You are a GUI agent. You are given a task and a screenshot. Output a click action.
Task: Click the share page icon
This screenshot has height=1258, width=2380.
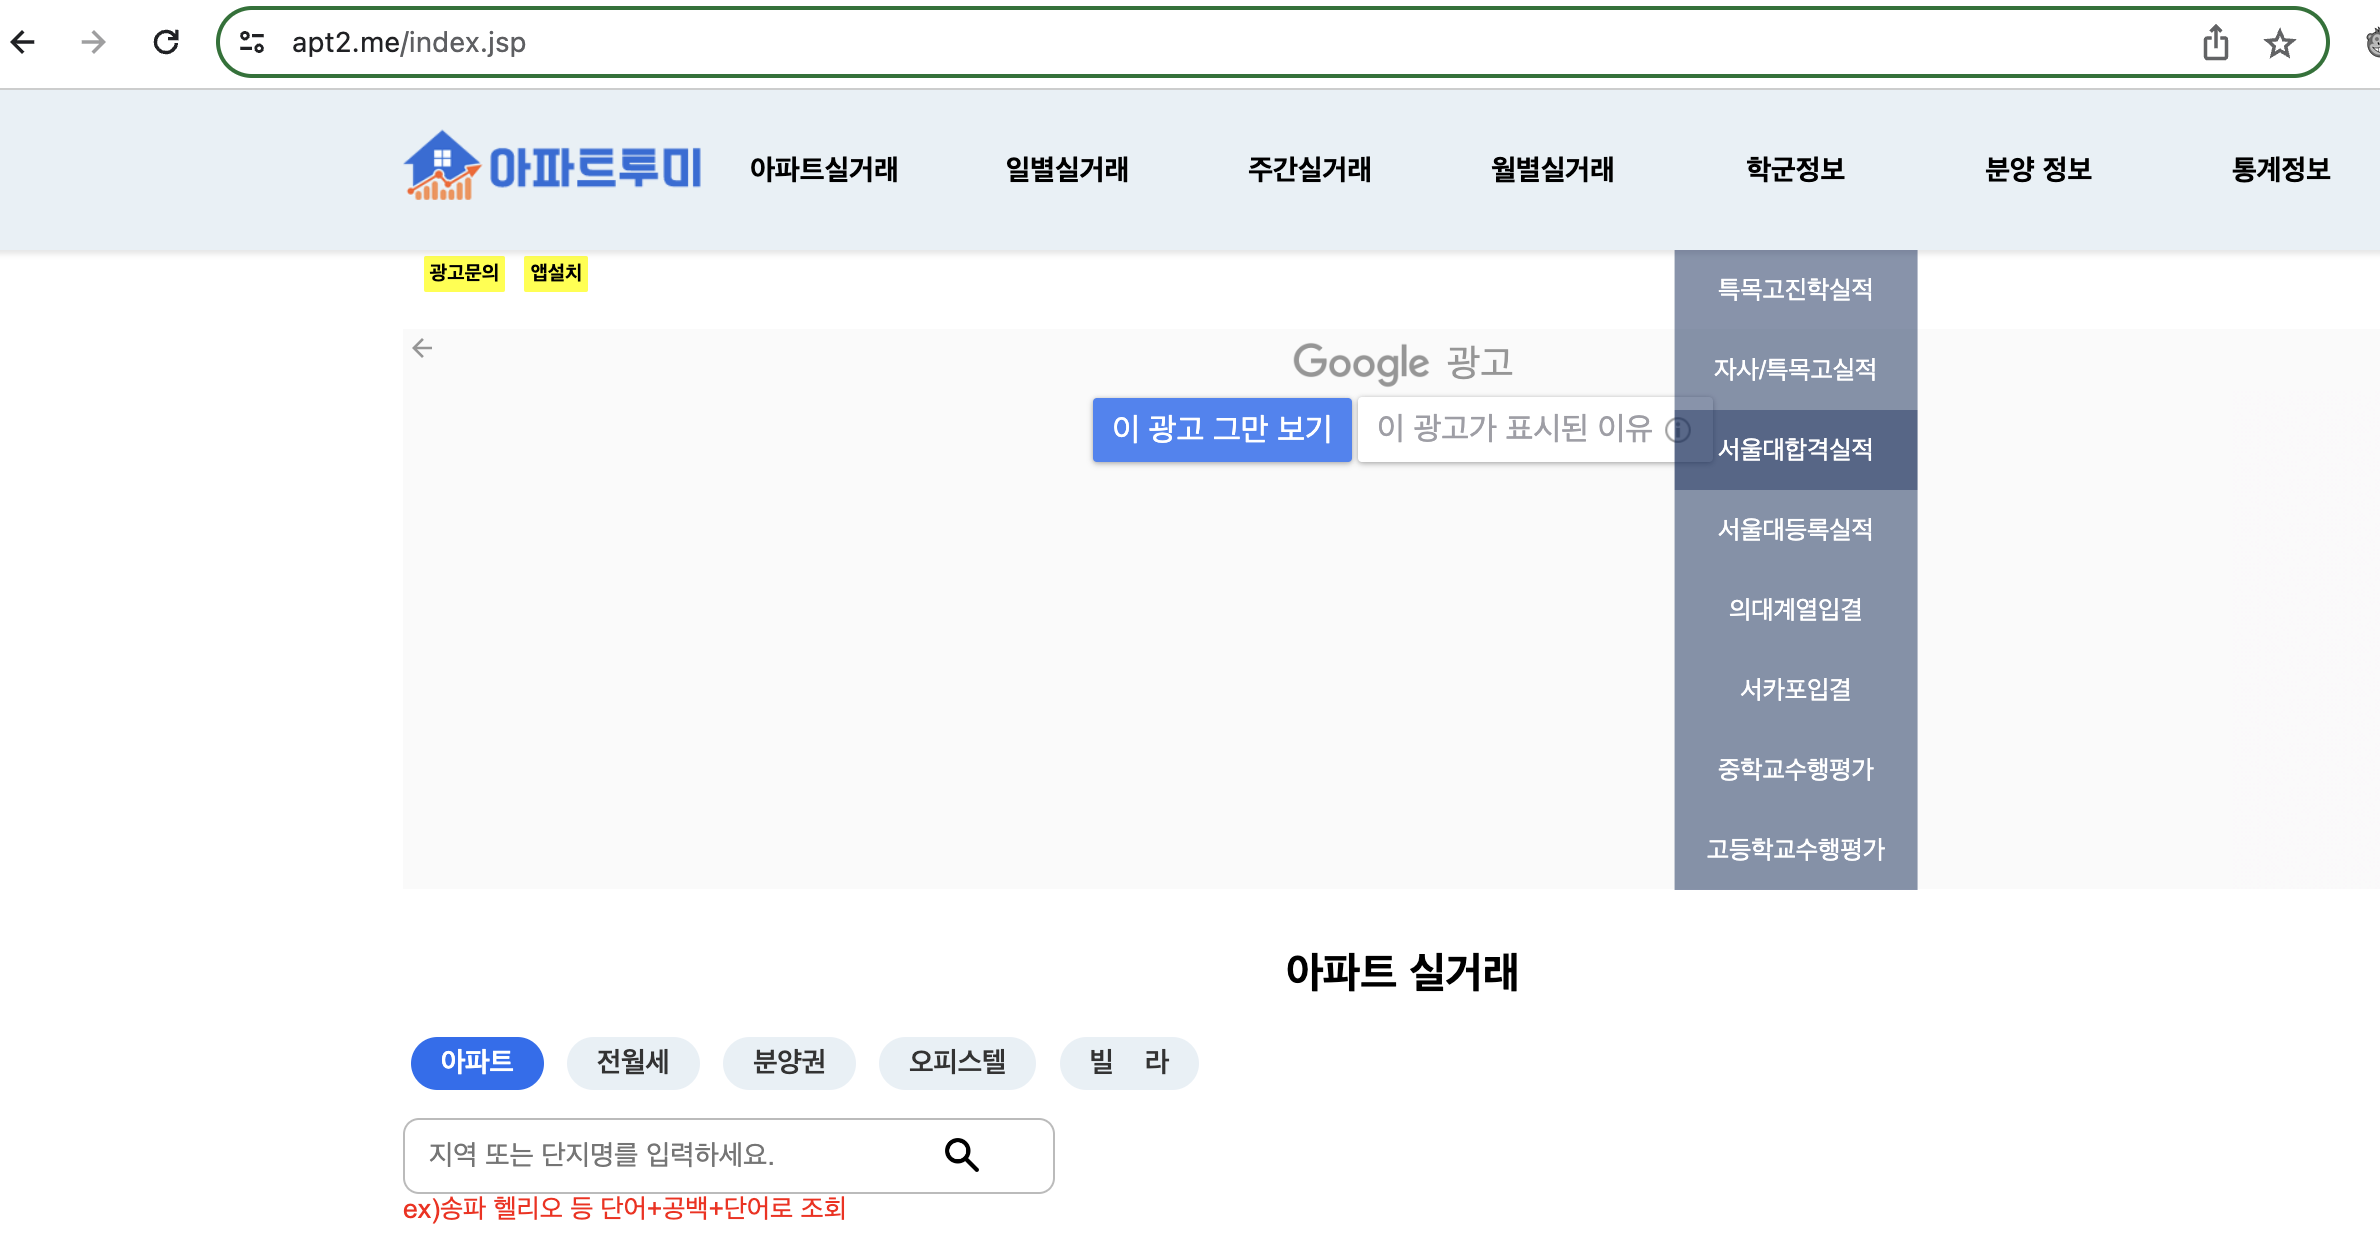pos(2215,43)
